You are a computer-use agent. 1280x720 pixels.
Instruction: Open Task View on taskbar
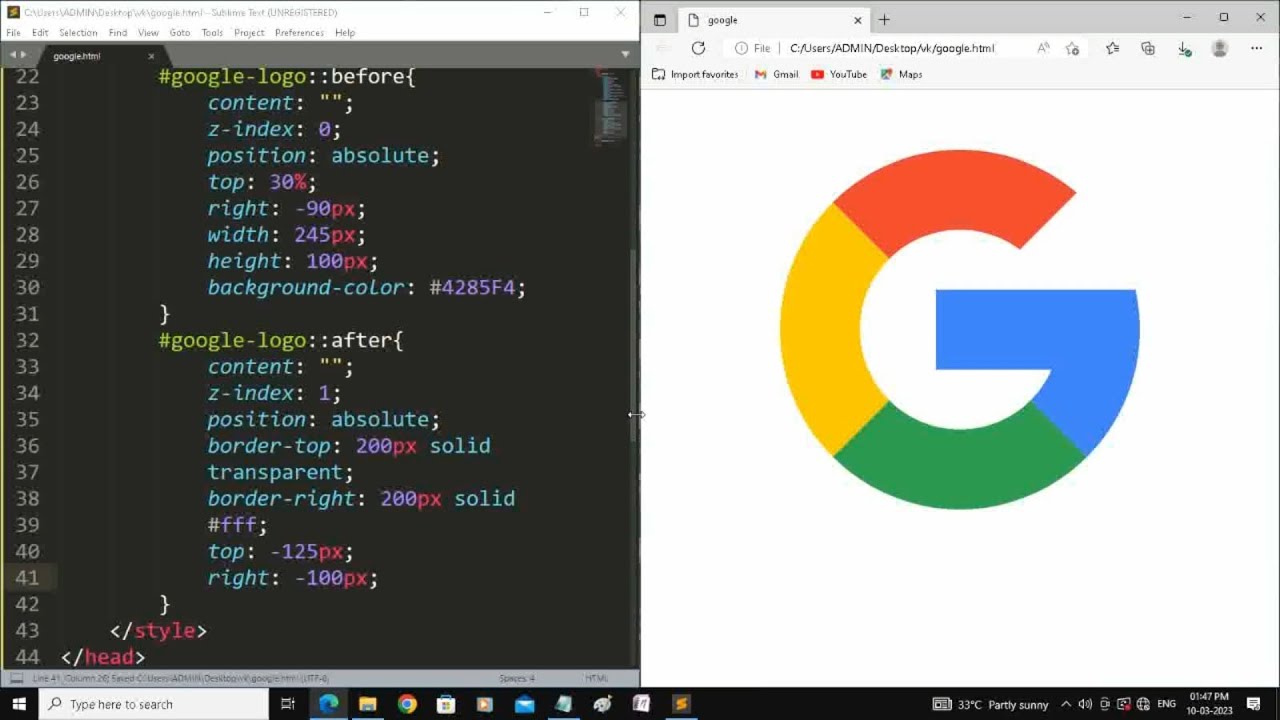288,704
